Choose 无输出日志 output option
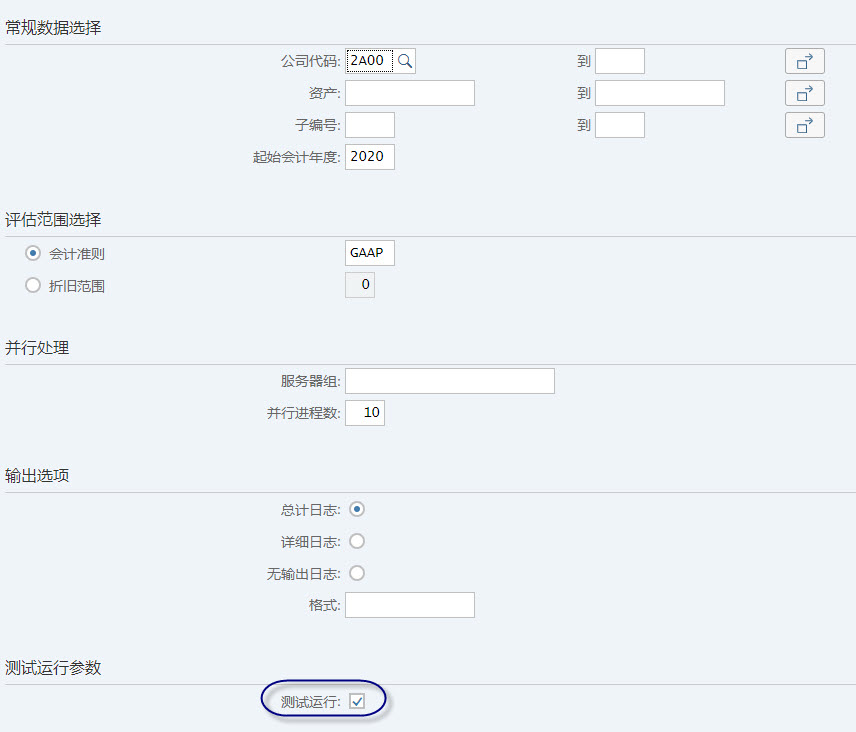This screenshot has width=856, height=732. pos(357,573)
